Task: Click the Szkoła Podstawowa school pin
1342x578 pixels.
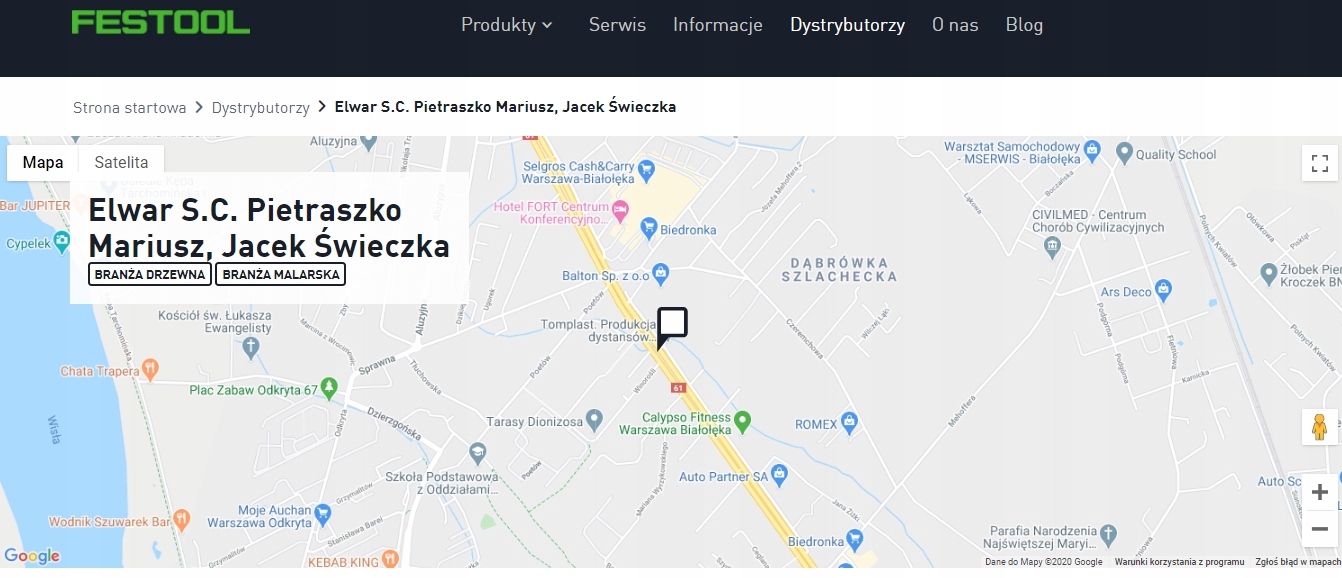Action: [x=477, y=453]
